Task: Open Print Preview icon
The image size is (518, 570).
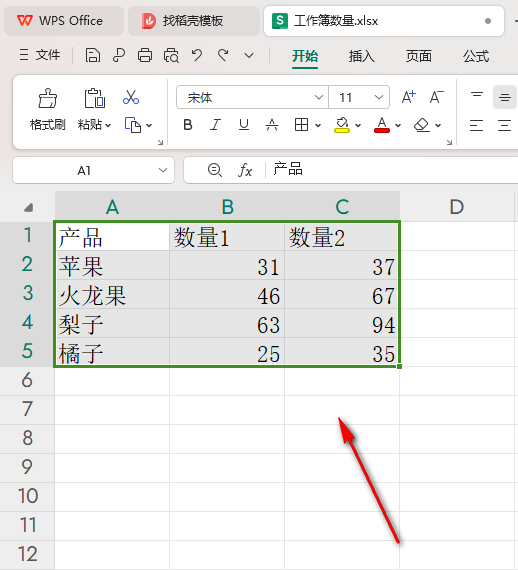Action: click(171, 56)
